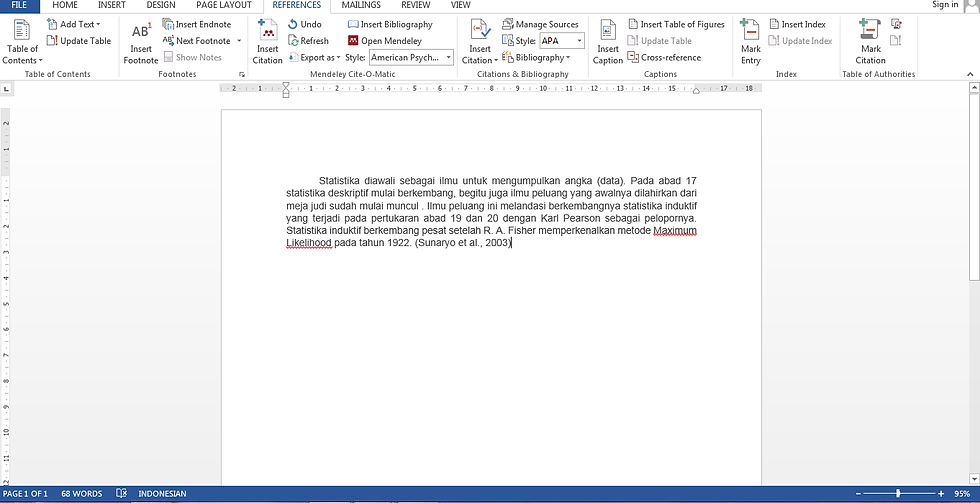Click the 68 WORDS counter

click(x=82, y=494)
